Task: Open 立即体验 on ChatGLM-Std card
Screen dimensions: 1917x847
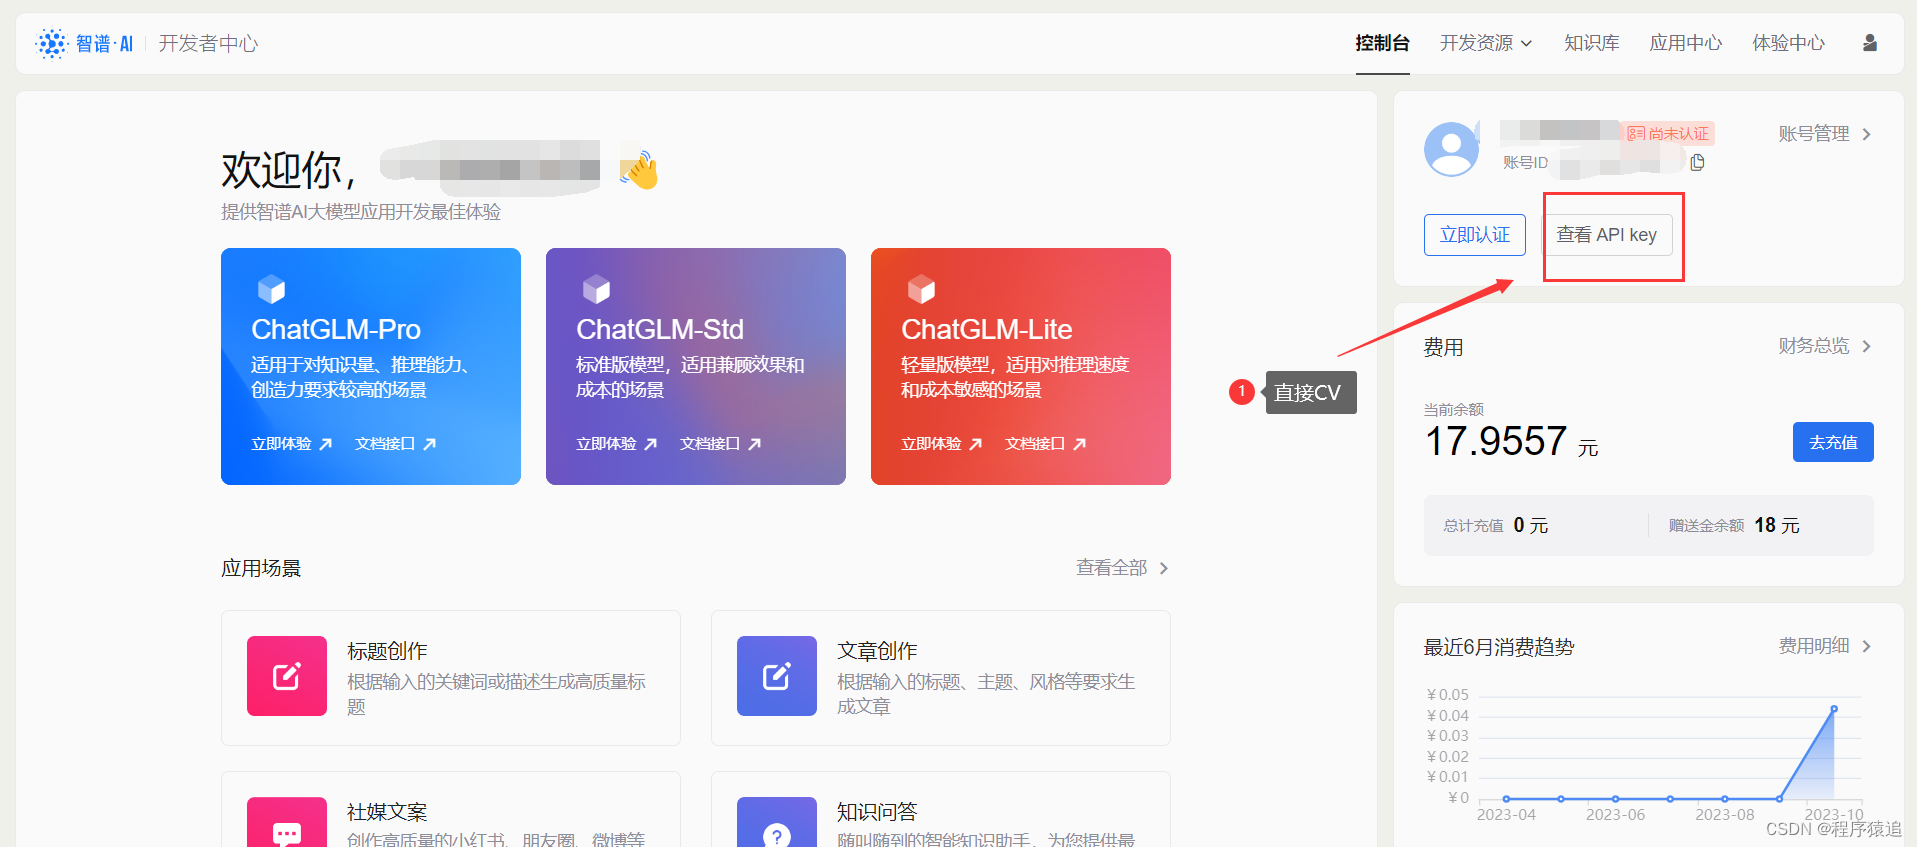Action: point(616,443)
